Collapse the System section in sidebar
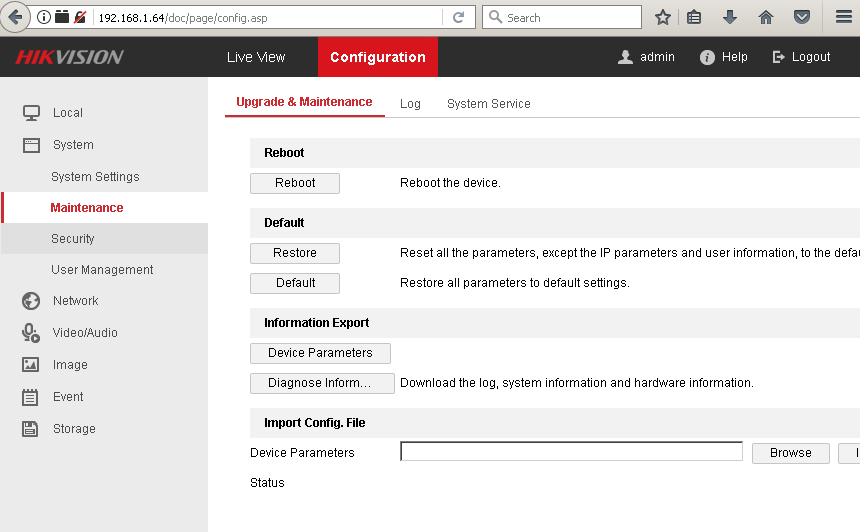This screenshot has height=532, width=860. point(73,145)
